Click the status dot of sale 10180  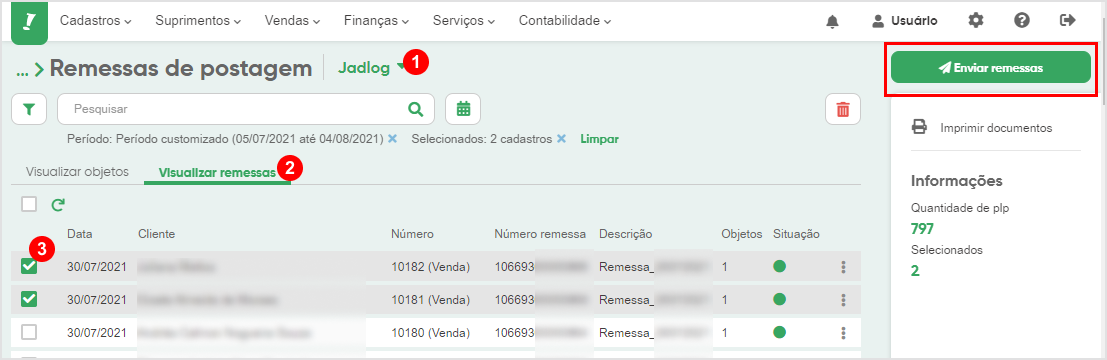[x=779, y=332]
